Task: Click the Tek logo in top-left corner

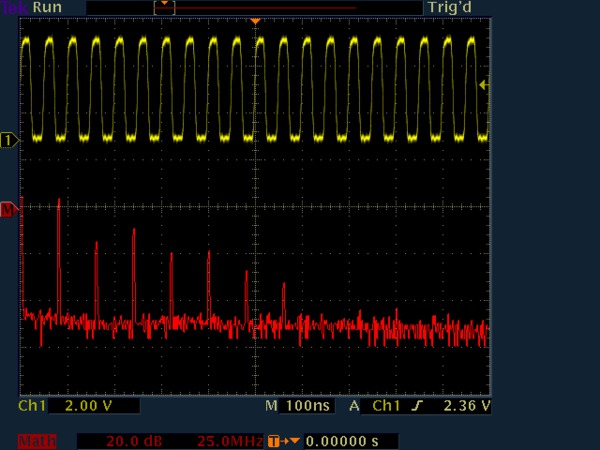Action: coord(9,6)
